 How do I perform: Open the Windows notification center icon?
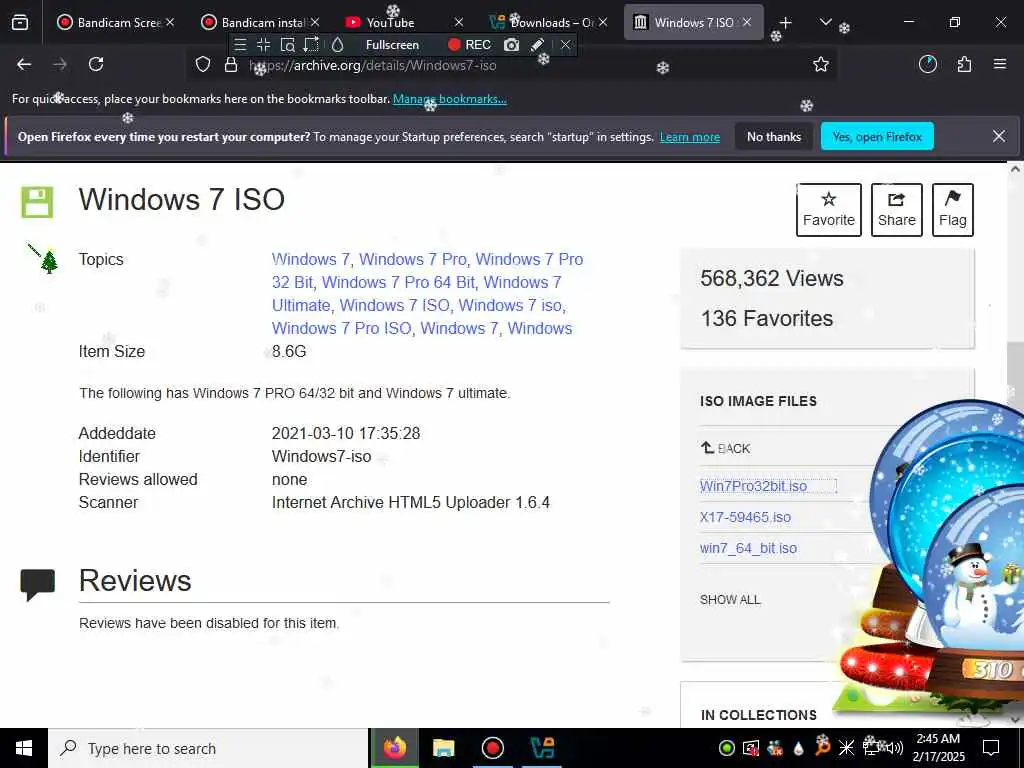coord(991,748)
